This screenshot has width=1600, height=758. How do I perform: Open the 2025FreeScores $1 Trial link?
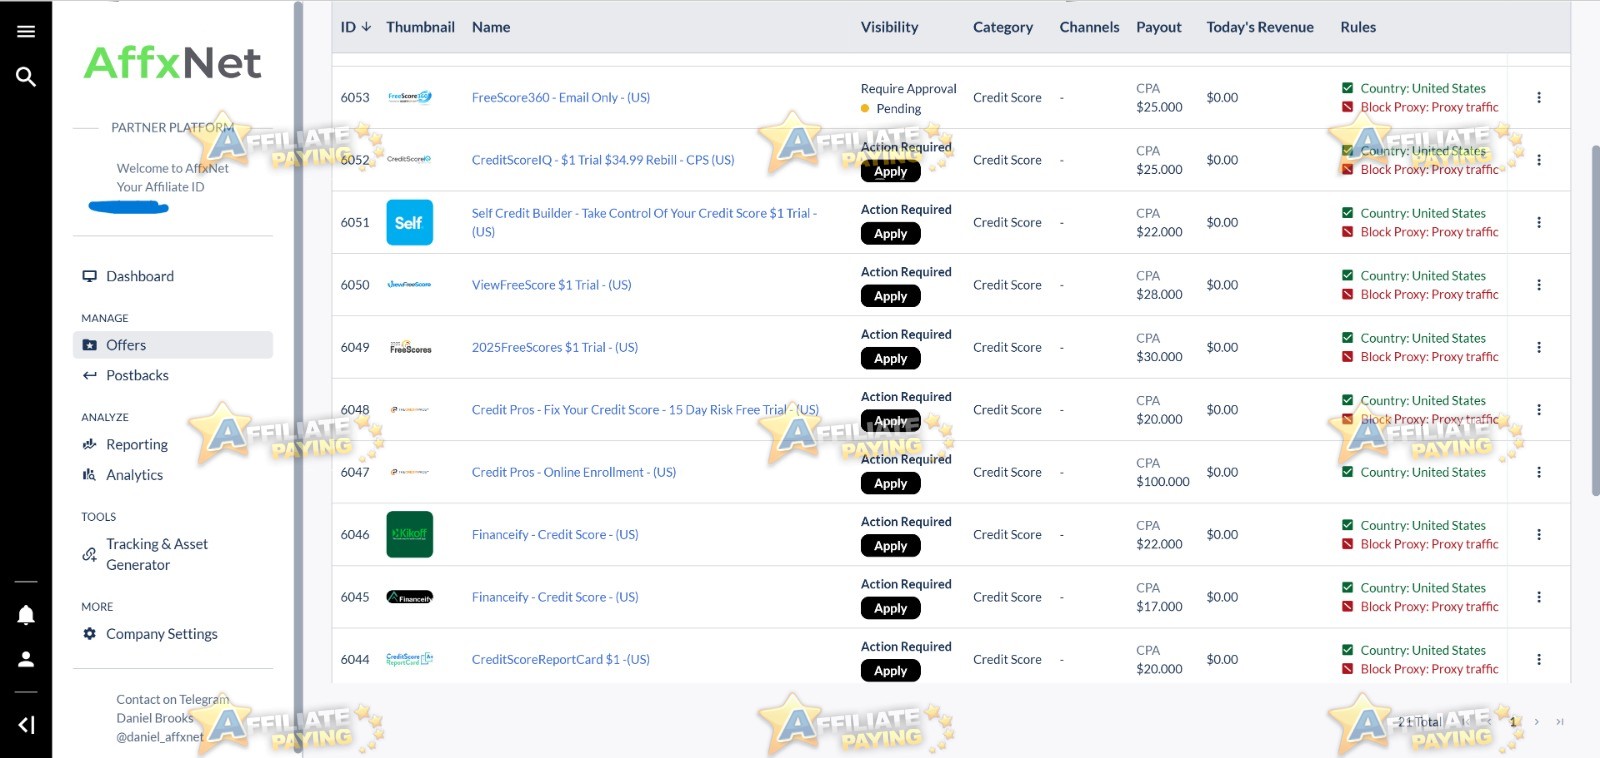coord(555,347)
